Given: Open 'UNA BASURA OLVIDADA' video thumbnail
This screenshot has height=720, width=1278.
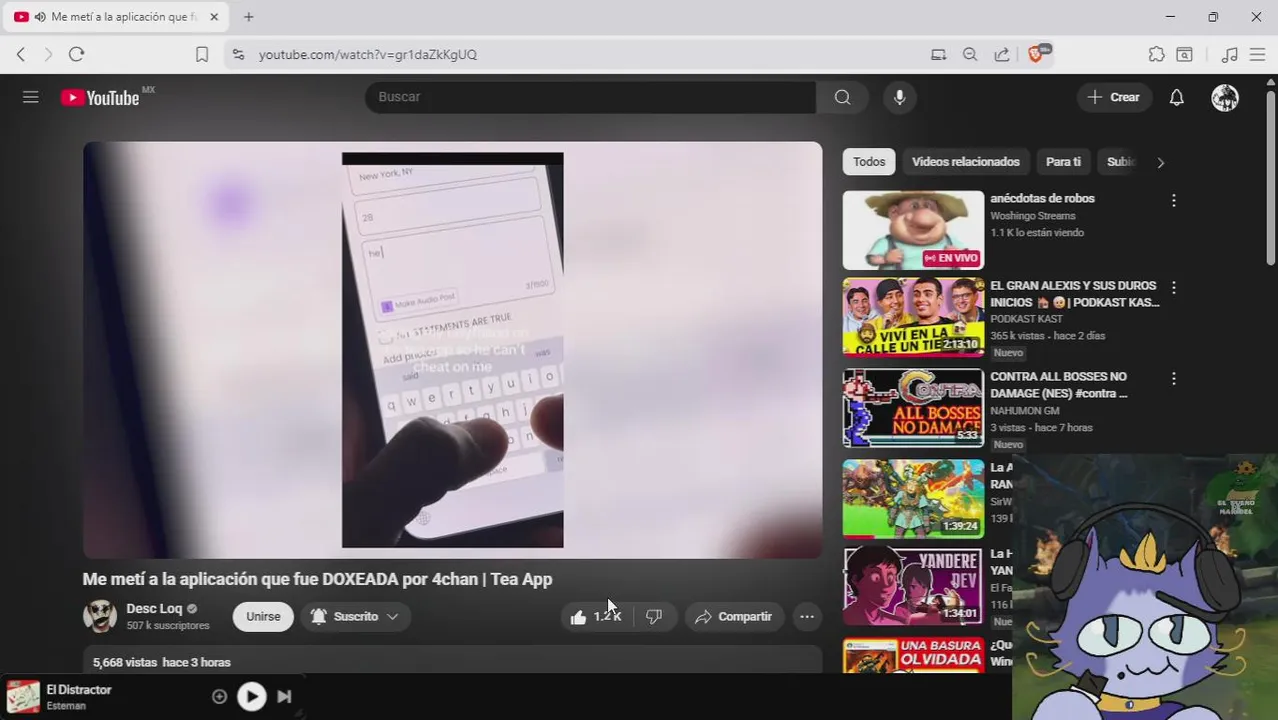Looking at the screenshot, I should 913,655.
